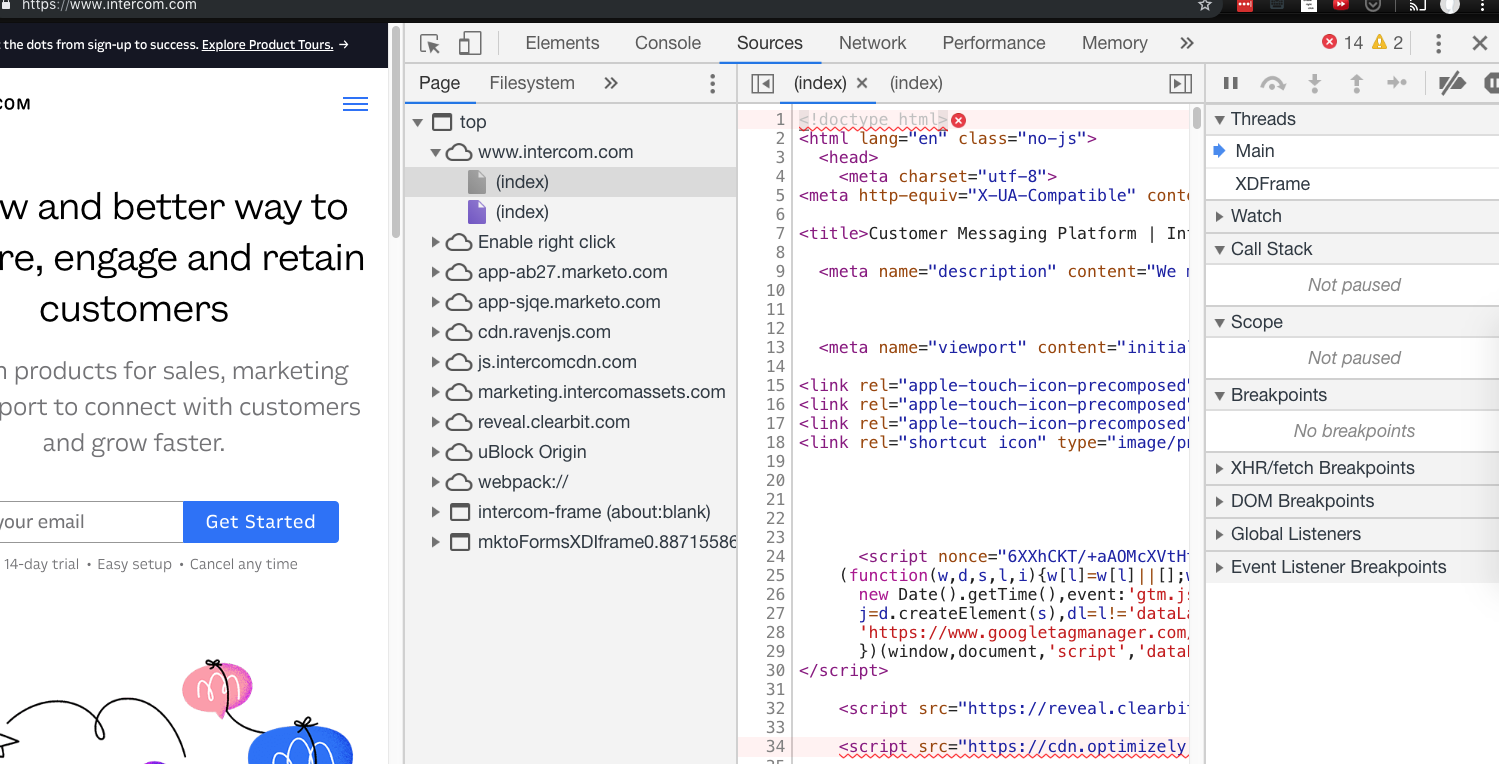Click the error icon on line 1
The height and width of the screenshot is (764, 1499).
point(958,120)
